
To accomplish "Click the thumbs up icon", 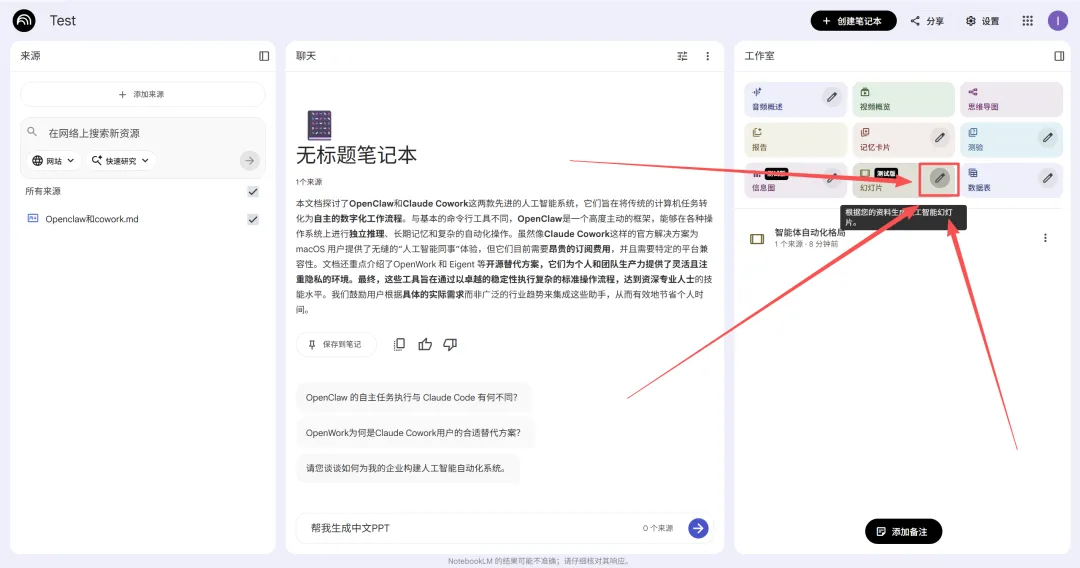I will click(x=425, y=344).
